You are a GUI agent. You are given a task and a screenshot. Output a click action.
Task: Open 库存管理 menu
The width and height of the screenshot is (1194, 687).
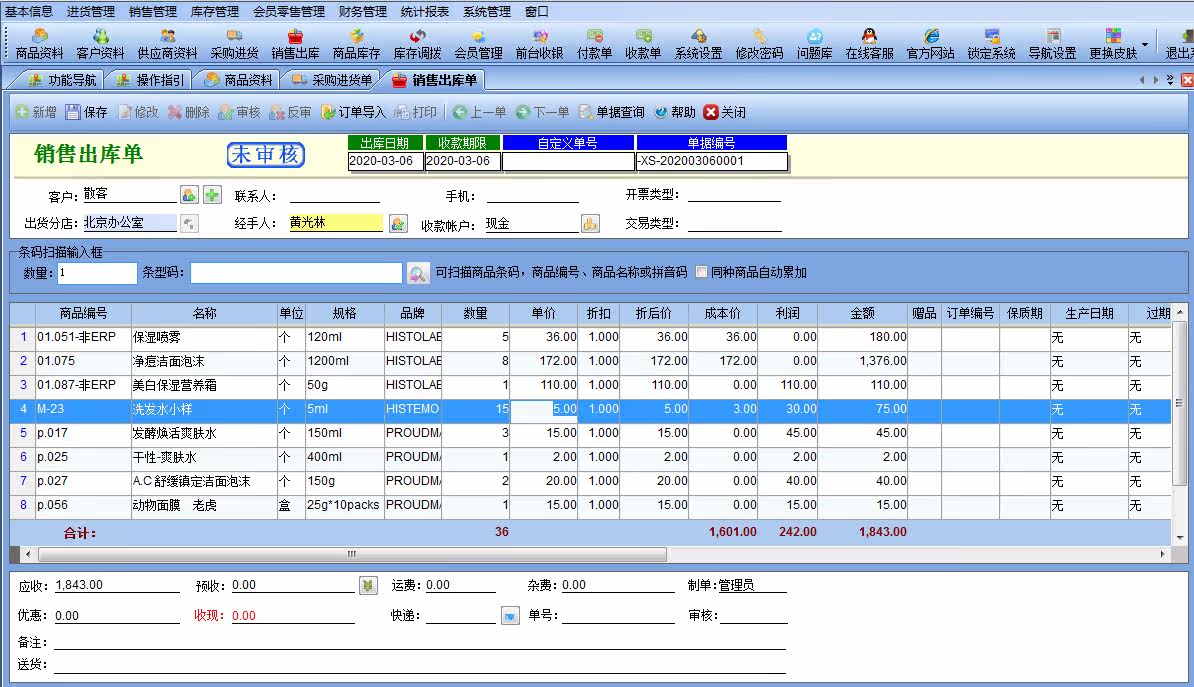click(215, 11)
